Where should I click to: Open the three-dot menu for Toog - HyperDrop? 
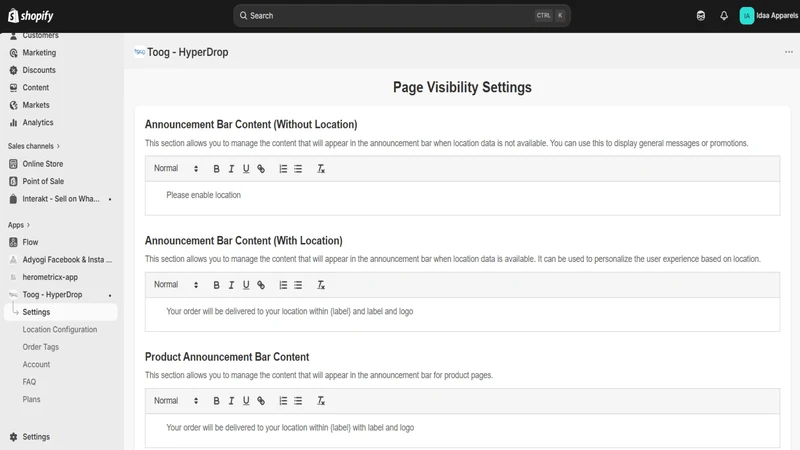pyautogui.click(x=789, y=52)
